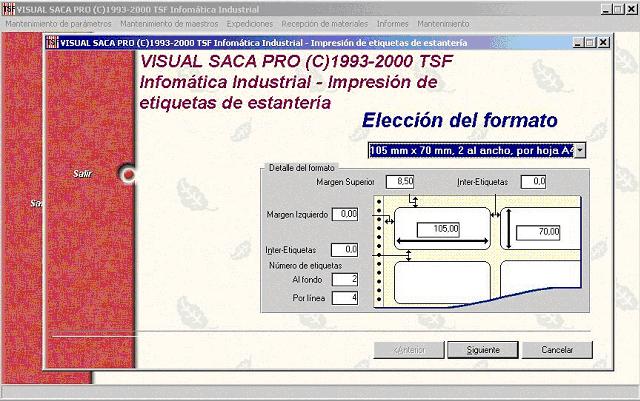Open the label format dropdown arrow

pyautogui.click(x=580, y=150)
